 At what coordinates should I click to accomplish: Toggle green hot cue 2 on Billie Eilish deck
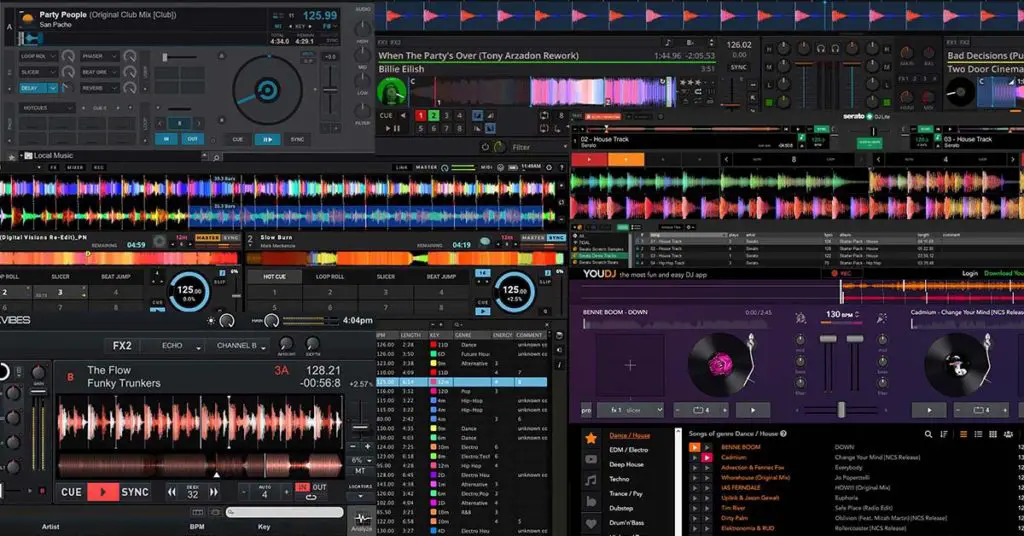coord(434,116)
